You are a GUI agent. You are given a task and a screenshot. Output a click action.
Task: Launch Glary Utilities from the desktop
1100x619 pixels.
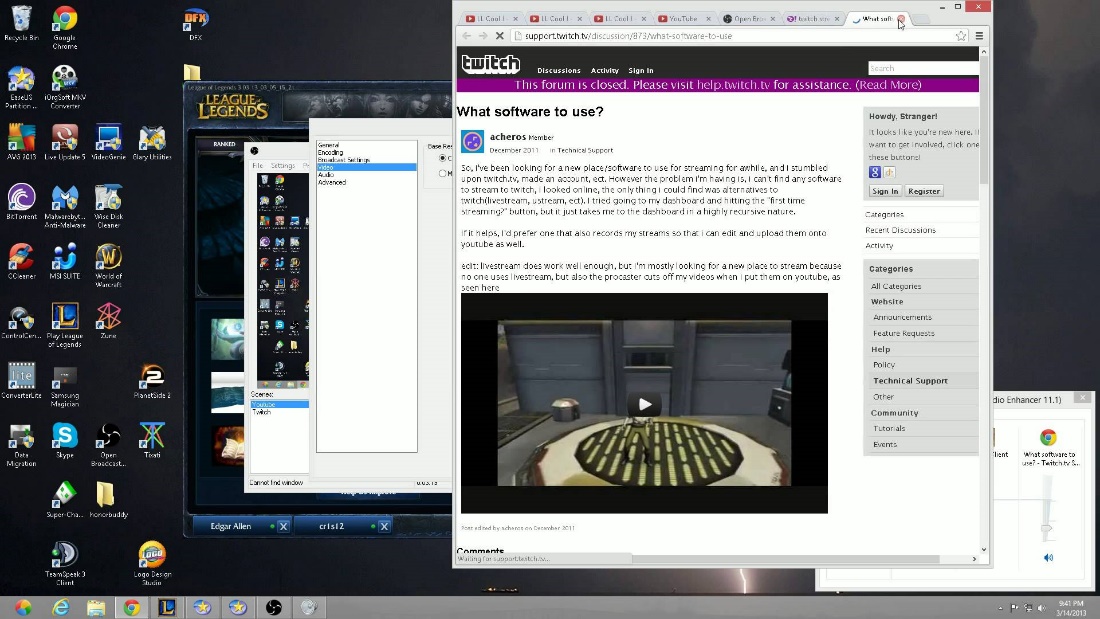(152, 142)
